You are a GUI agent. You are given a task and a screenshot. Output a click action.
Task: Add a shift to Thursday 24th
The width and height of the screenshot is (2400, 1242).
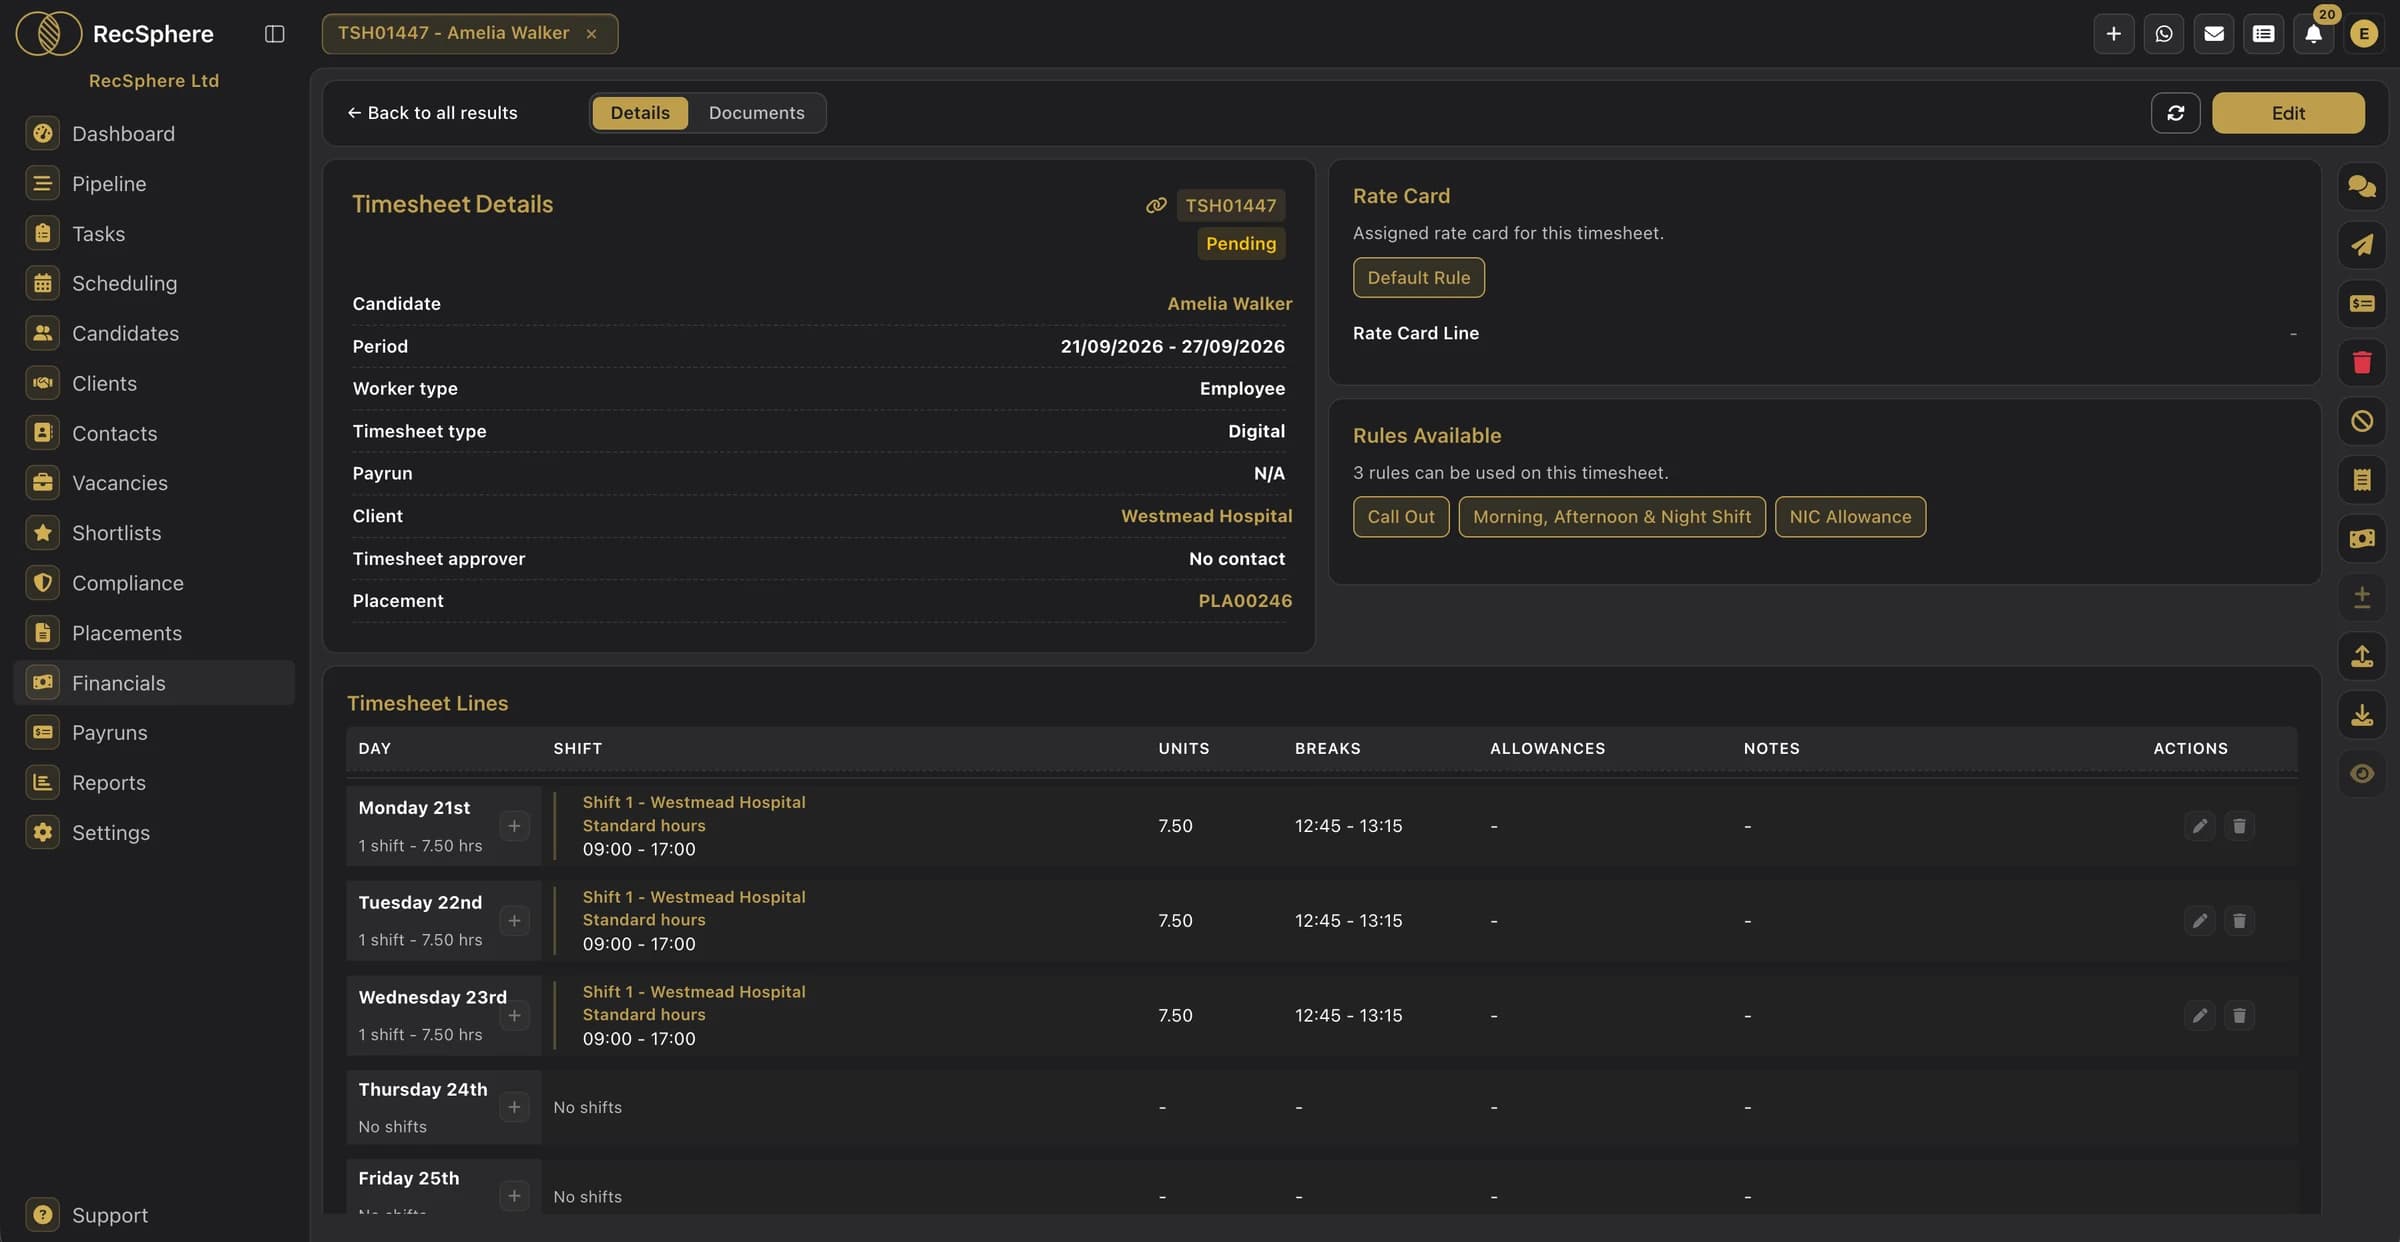[514, 1107]
